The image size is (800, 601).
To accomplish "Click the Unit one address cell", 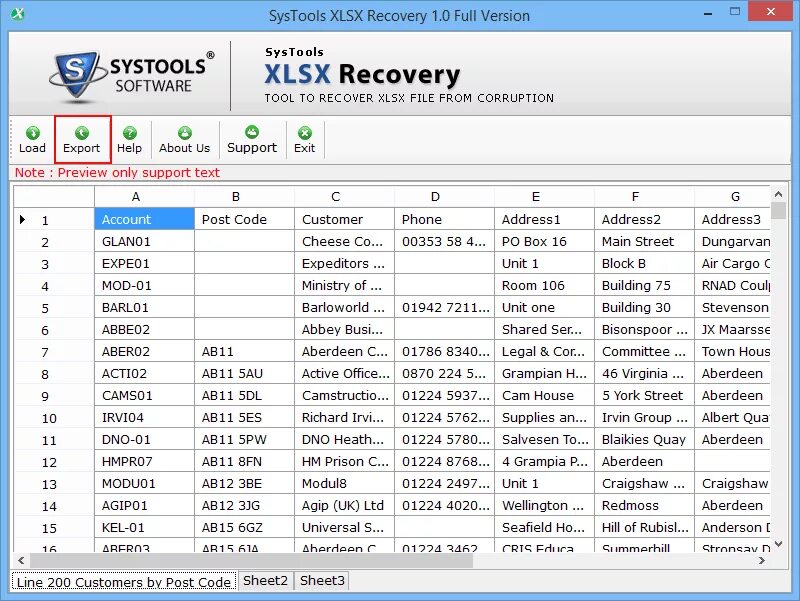I will [544, 307].
